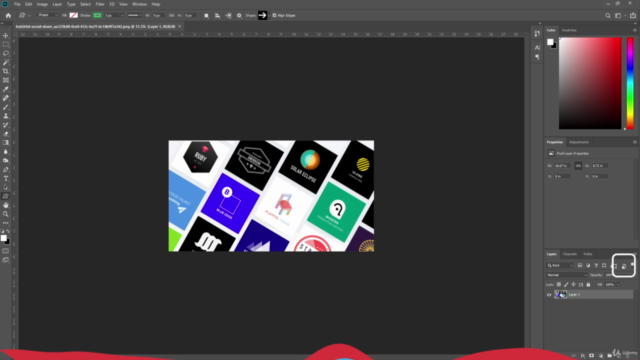Select the Lasso tool
640x360 pixels.
[x=6, y=53]
